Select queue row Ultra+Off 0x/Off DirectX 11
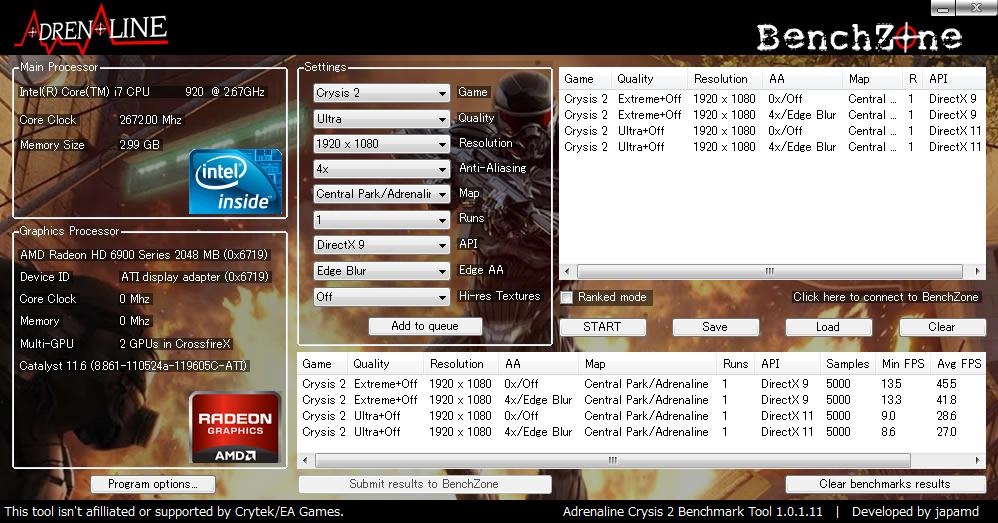998x523 pixels. (772, 130)
